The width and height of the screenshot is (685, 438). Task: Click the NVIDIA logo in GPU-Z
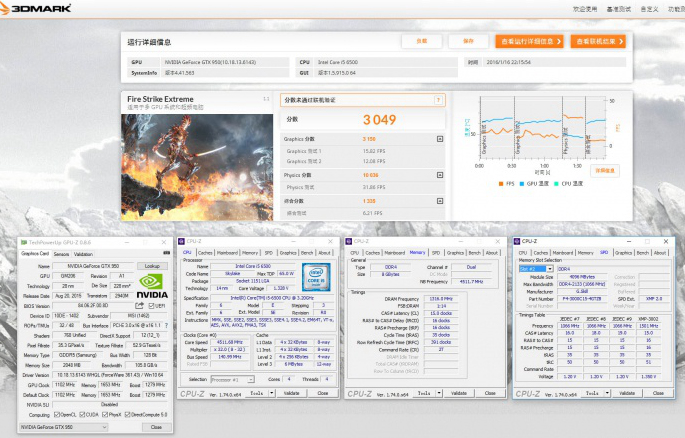click(152, 286)
